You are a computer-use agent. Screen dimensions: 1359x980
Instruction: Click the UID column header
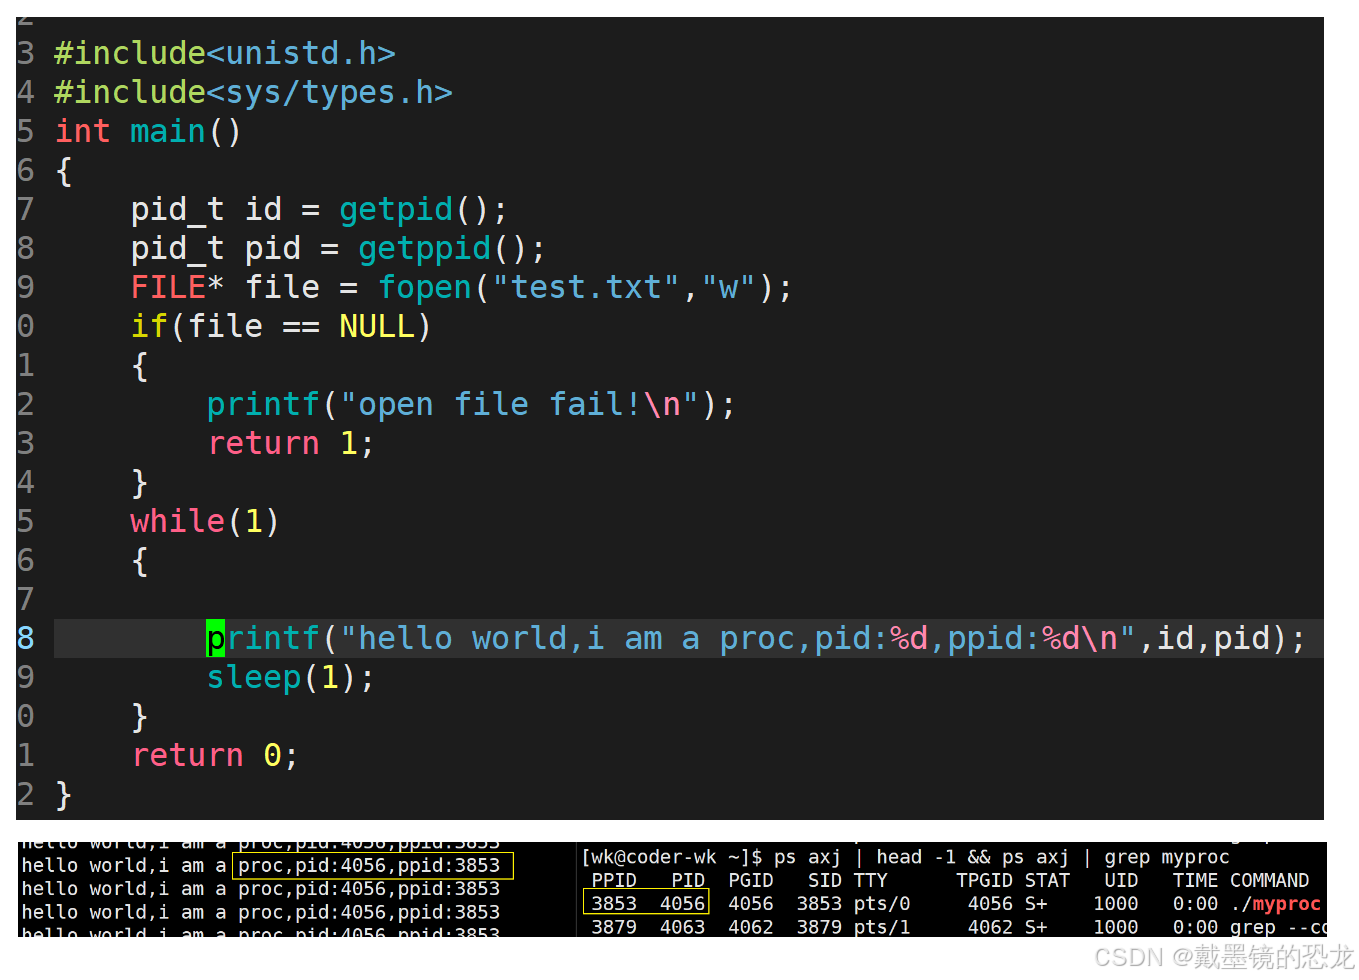(1121, 880)
